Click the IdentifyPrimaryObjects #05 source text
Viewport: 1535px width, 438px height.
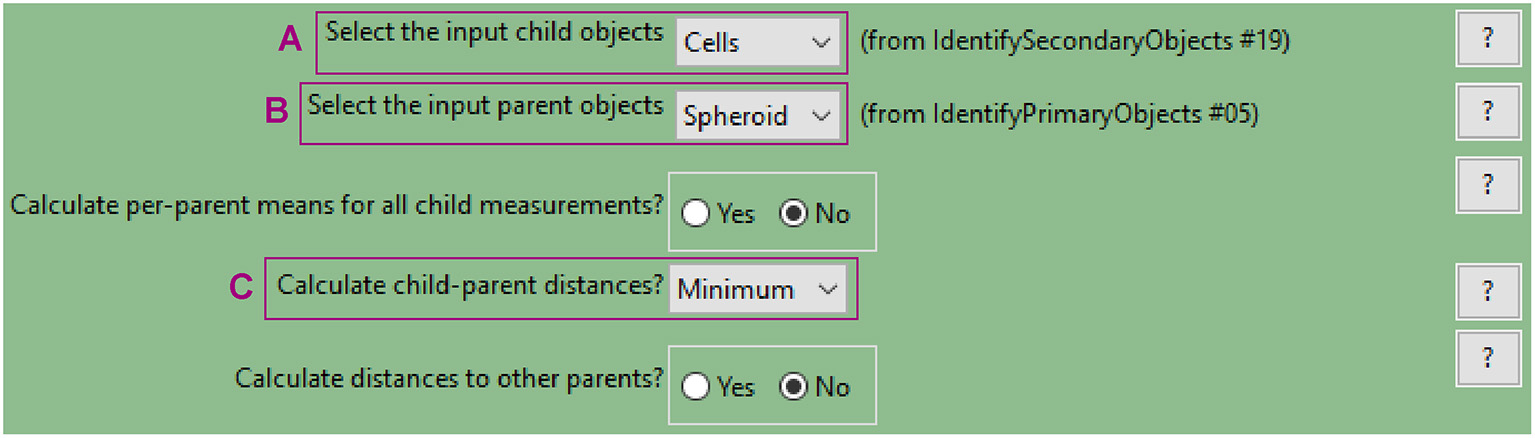1058,115
